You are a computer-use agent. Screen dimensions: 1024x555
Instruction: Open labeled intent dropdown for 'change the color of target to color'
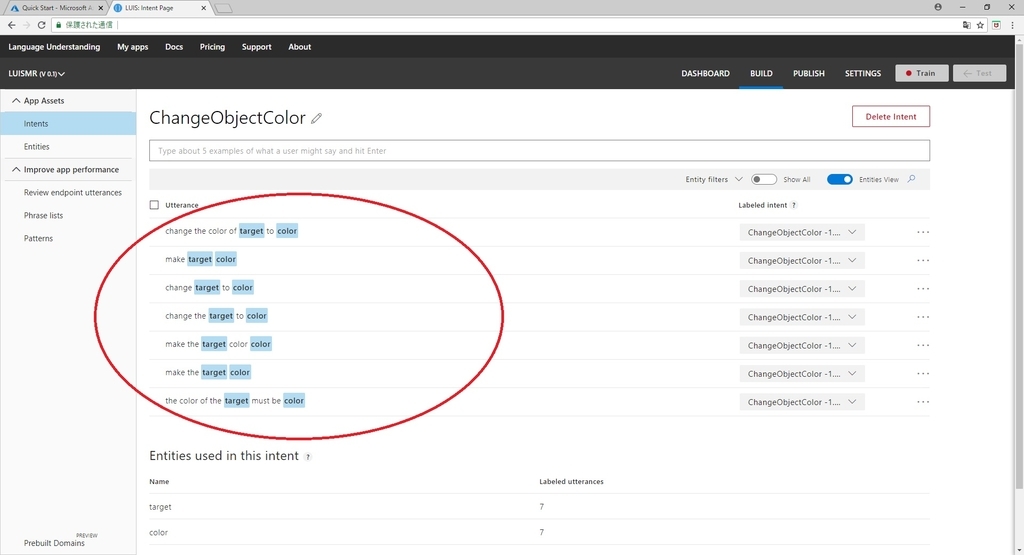point(802,232)
